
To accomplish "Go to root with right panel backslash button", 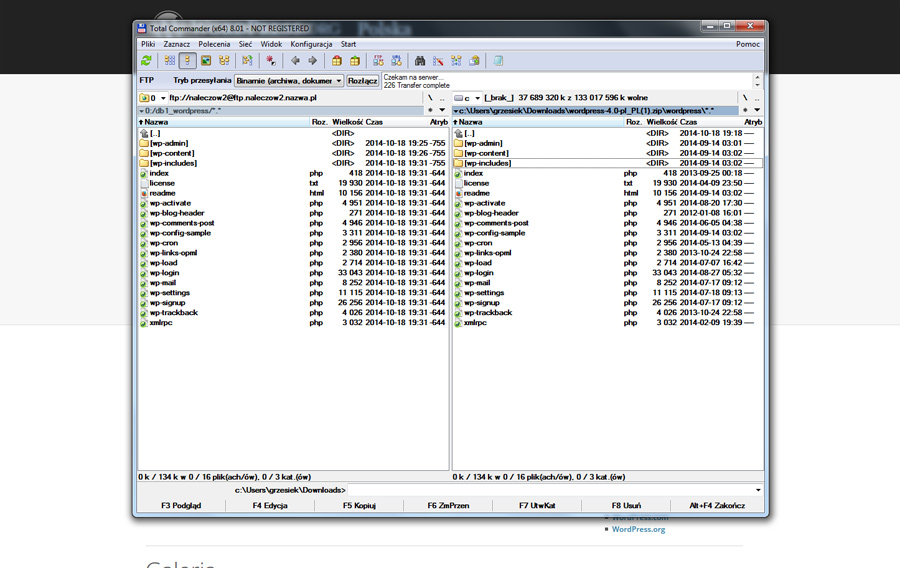I will [x=745, y=98].
